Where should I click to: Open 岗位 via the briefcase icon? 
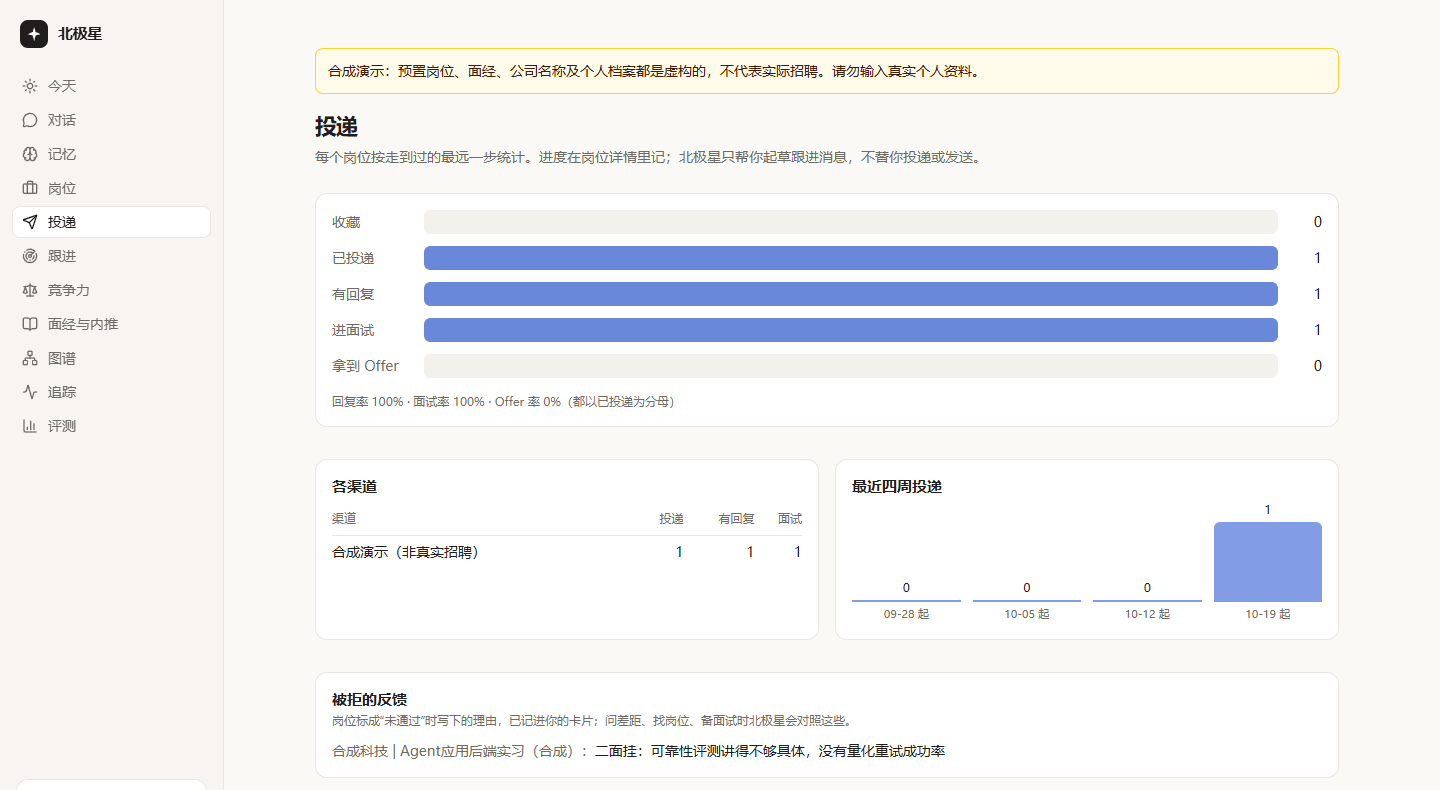(30, 188)
